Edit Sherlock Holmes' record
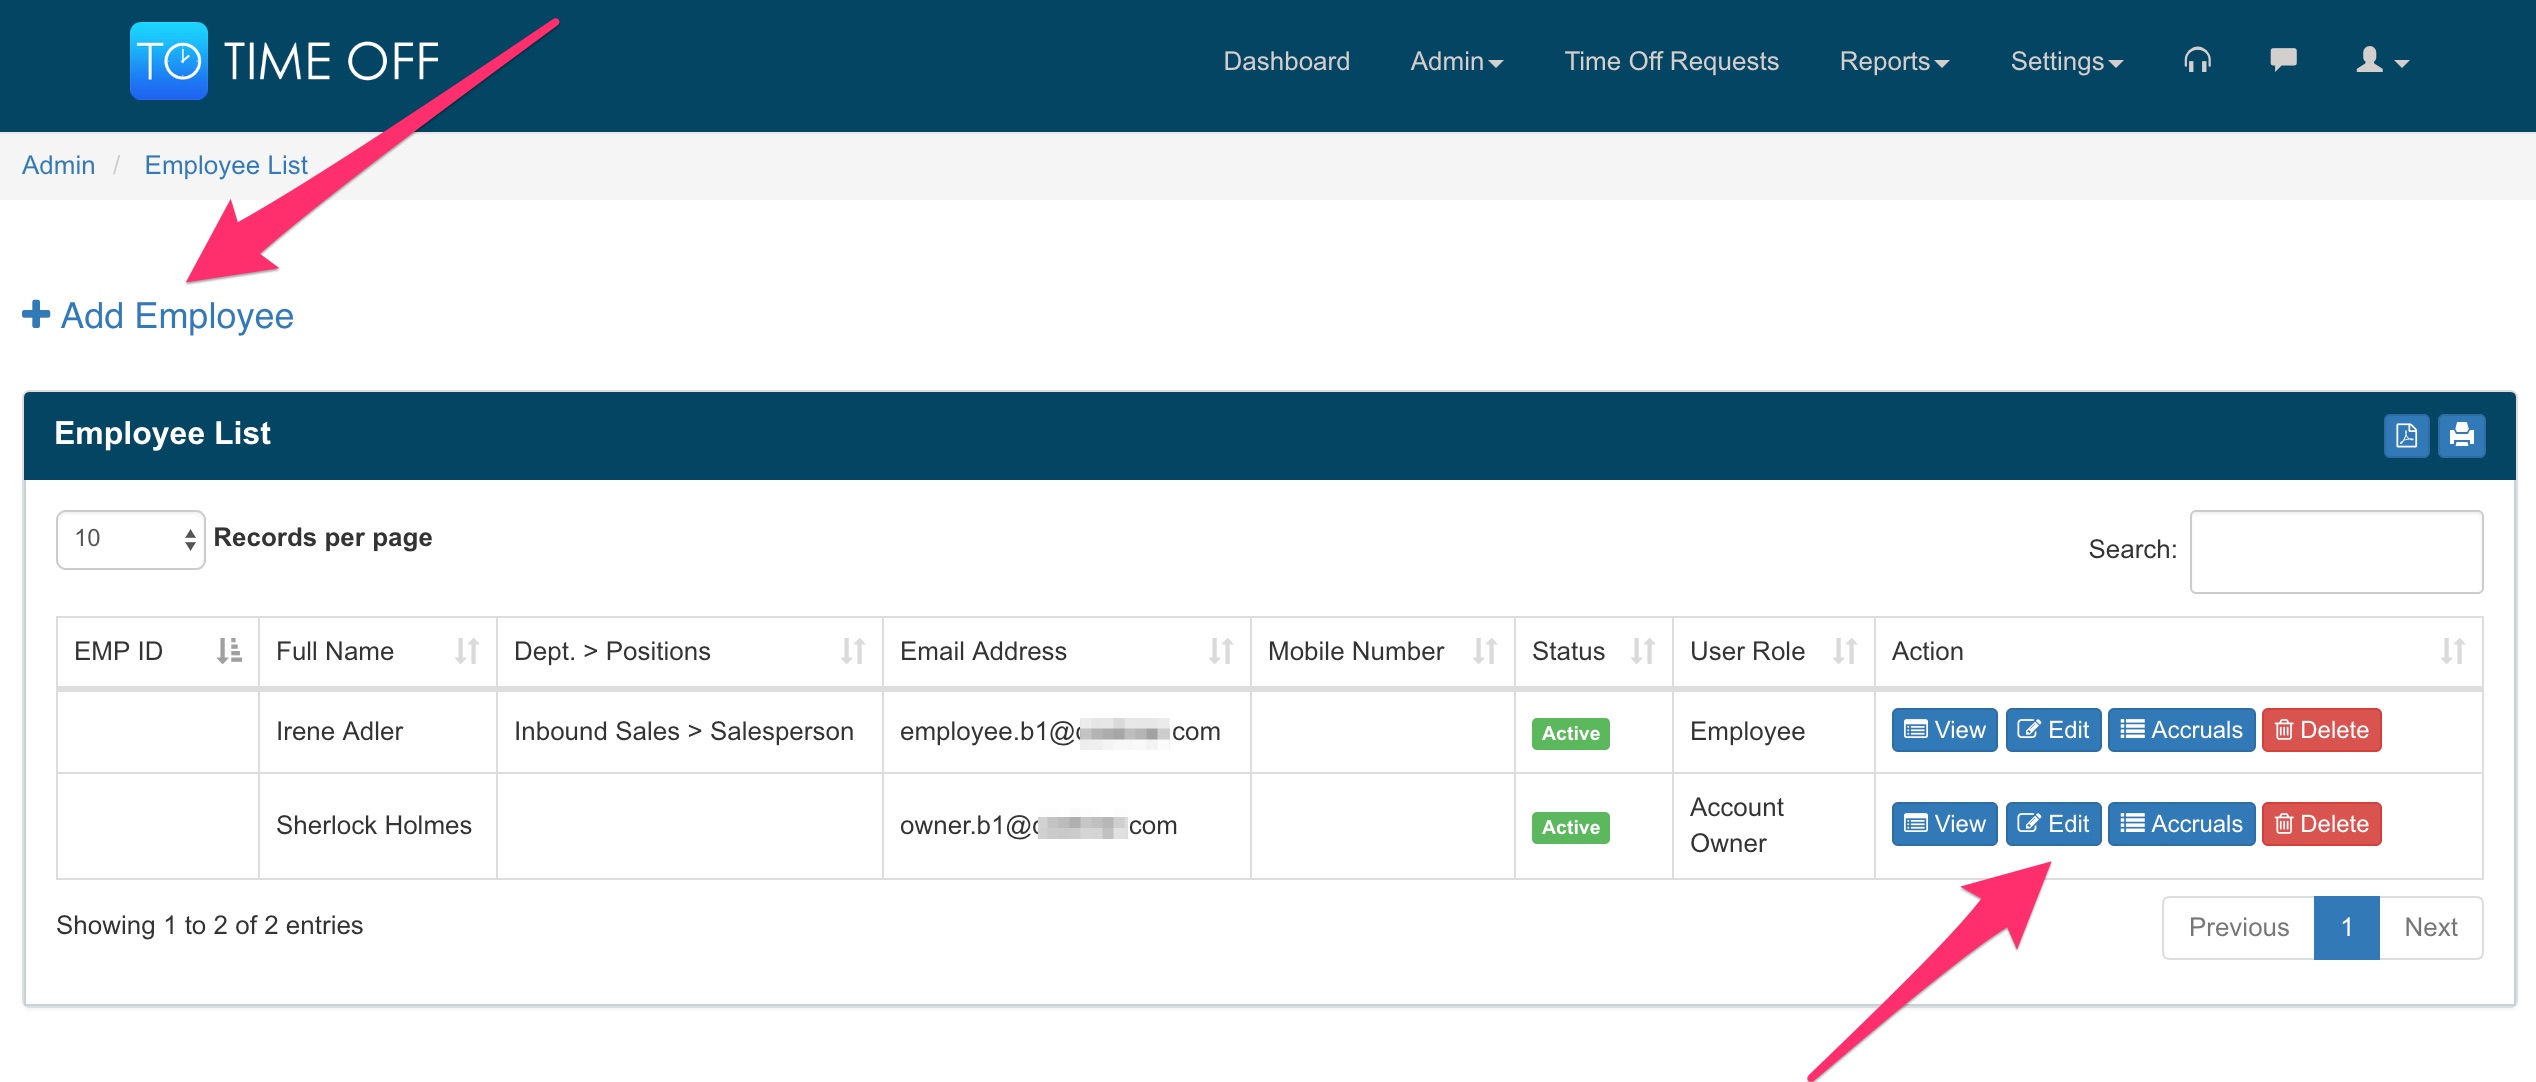This screenshot has width=2536, height=1082. tap(2053, 824)
